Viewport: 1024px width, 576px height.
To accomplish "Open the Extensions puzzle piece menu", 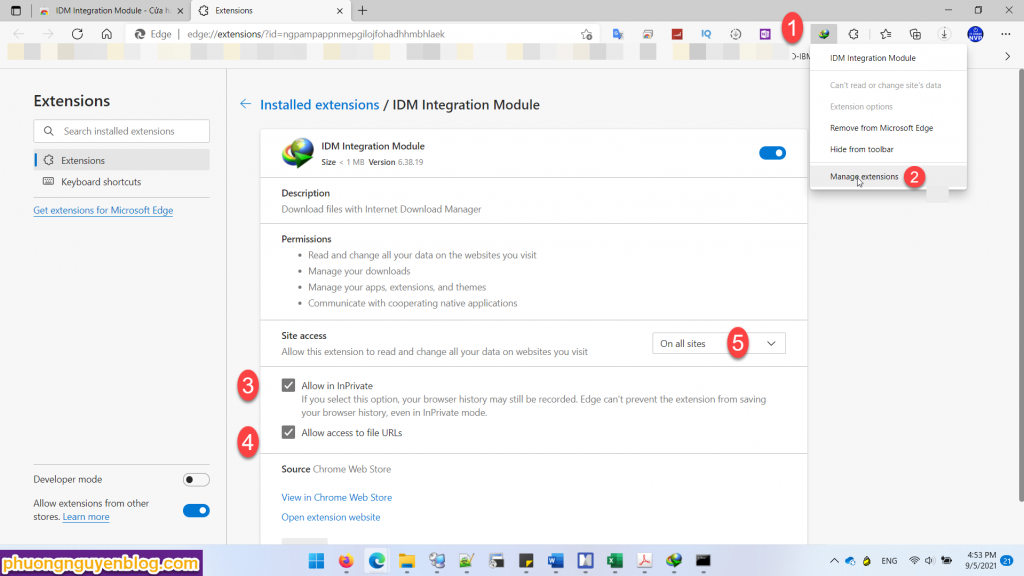I will tap(854, 34).
